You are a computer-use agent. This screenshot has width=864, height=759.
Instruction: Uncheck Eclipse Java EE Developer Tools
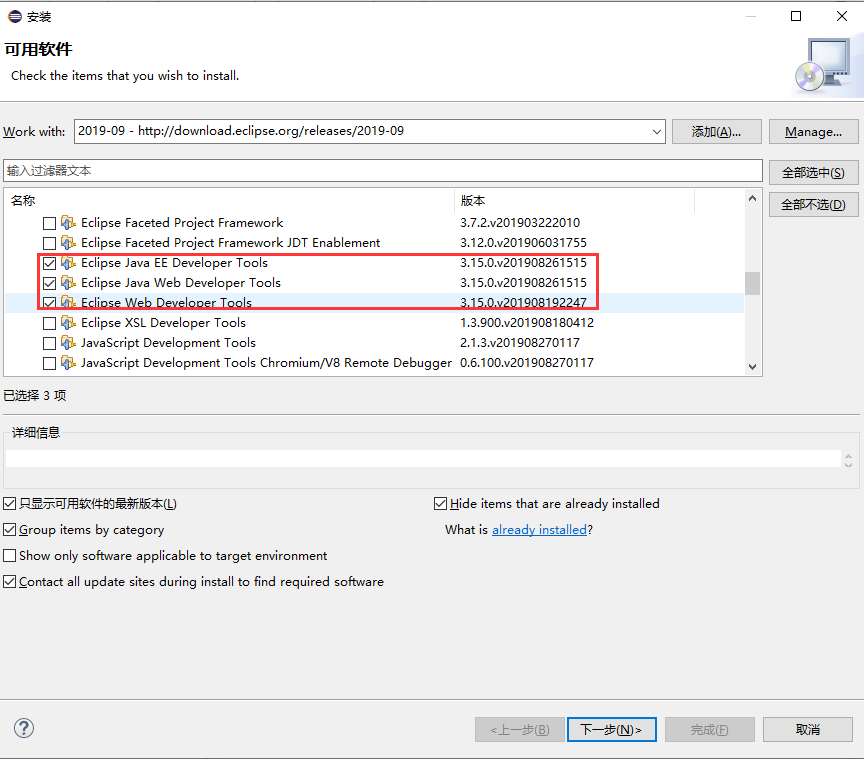pyautogui.click(x=49, y=263)
